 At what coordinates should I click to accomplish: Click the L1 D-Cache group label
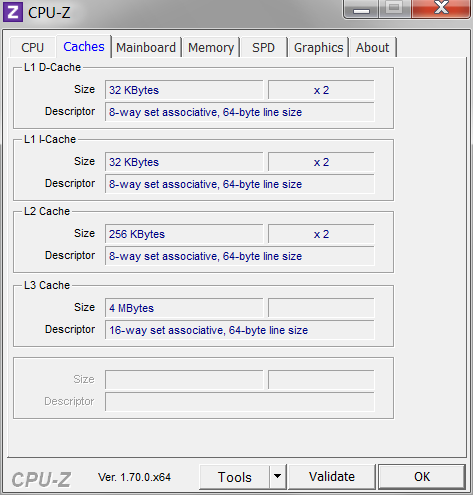point(52,67)
